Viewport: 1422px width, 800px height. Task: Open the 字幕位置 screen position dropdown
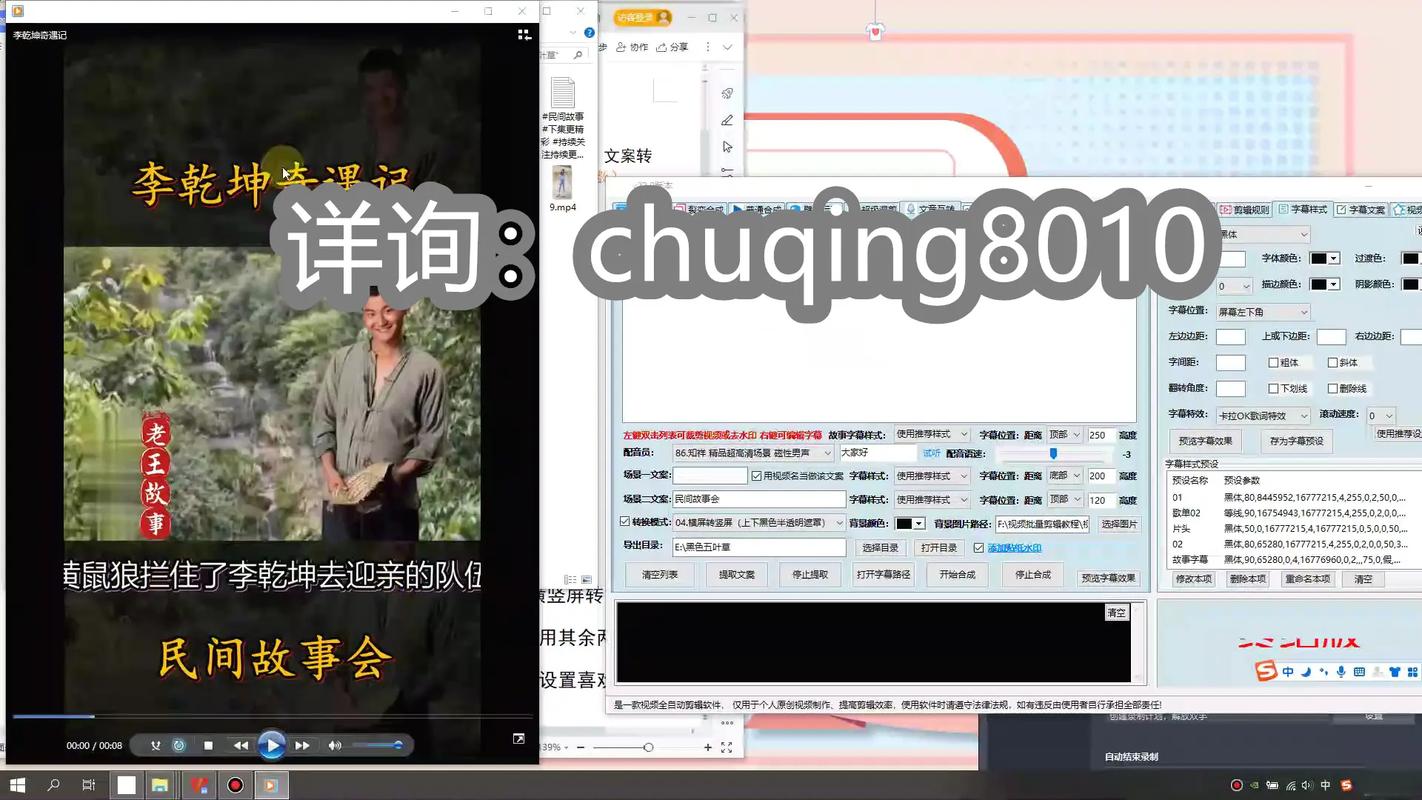coord(1262,312)
